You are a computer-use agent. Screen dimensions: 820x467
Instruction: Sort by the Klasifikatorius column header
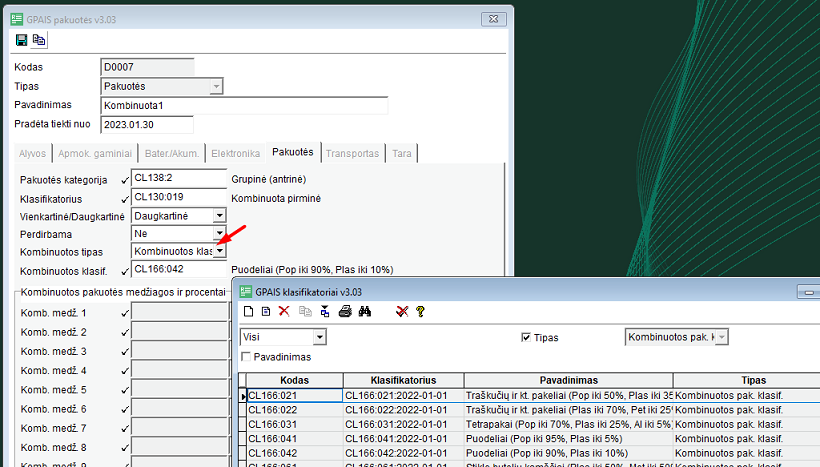click(403, 380)
